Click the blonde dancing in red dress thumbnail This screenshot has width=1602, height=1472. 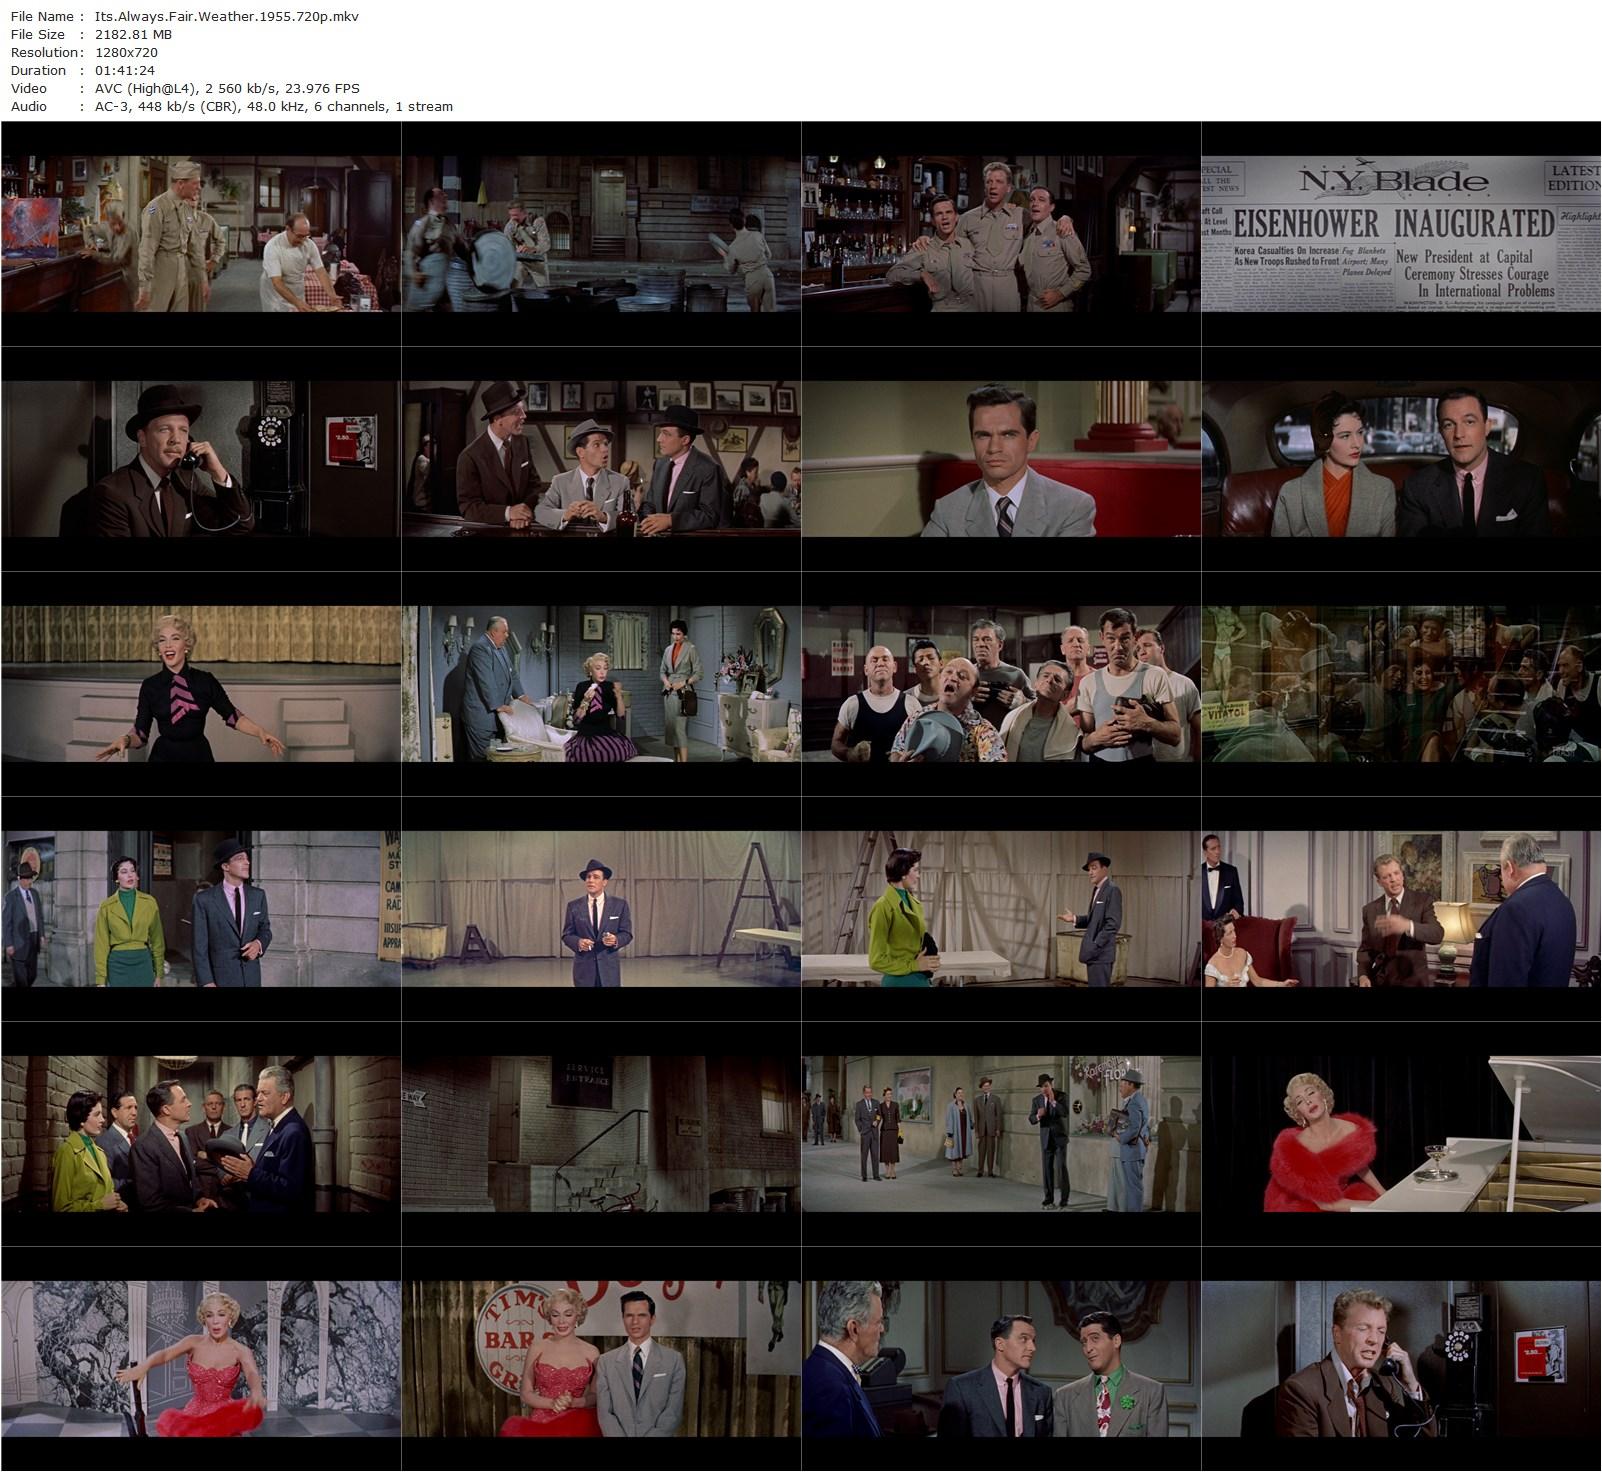click(x=201, y=1359)
